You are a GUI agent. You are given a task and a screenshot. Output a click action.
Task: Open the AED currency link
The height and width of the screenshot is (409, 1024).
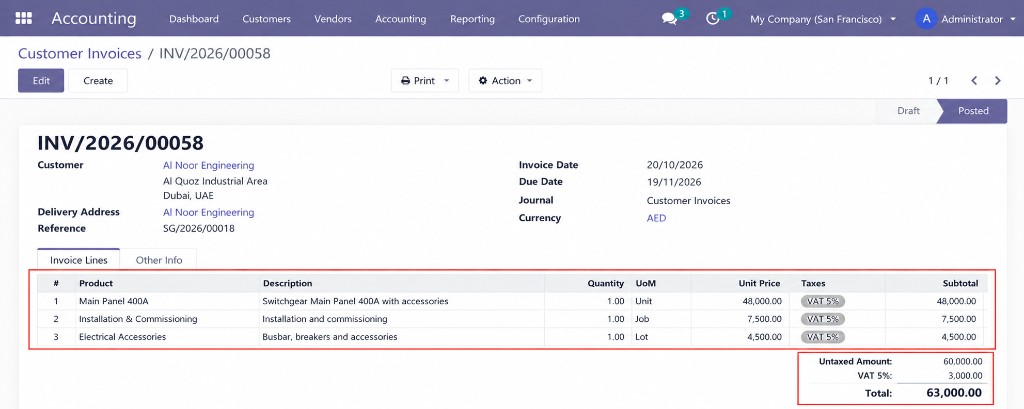(656, 218)
